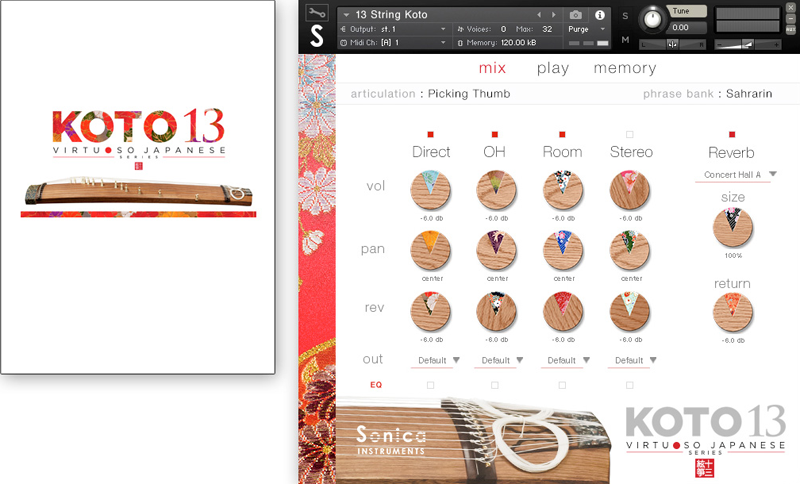Open the 13 String Koto instrument dropdown

click(x=347, y=15)
